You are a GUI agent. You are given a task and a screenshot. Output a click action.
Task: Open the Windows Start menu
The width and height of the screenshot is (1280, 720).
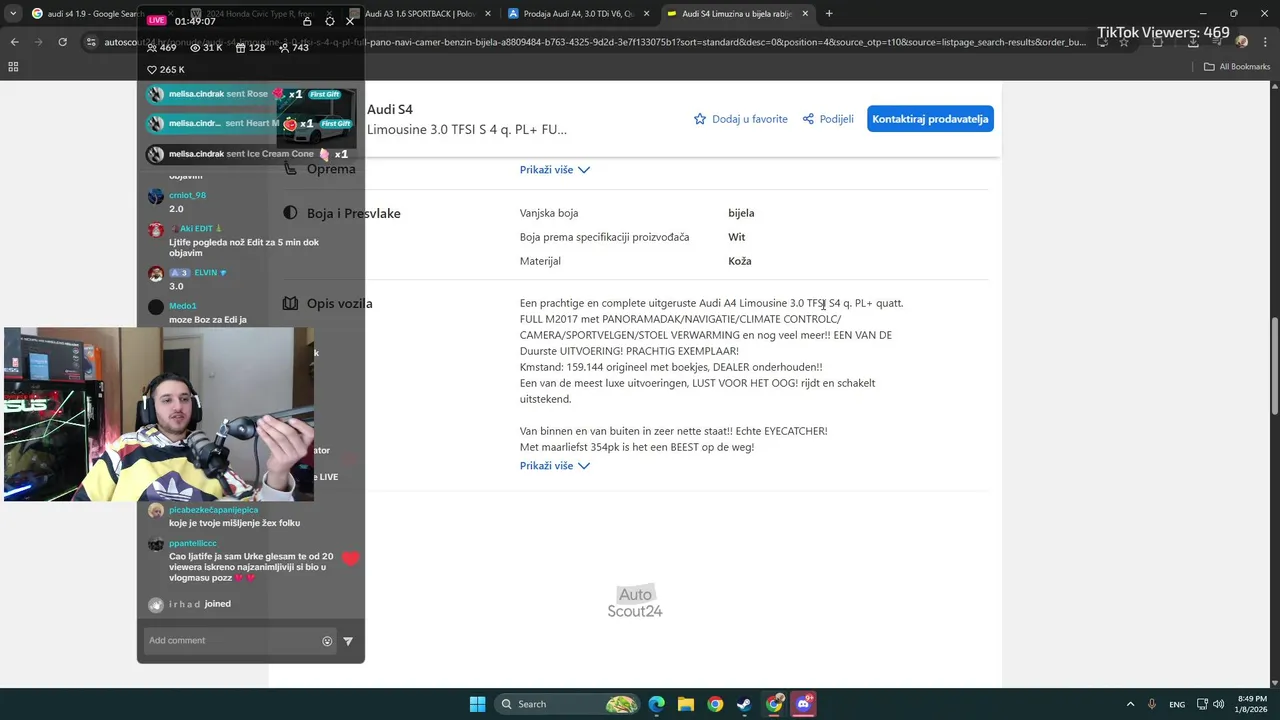tap(477, 704)
